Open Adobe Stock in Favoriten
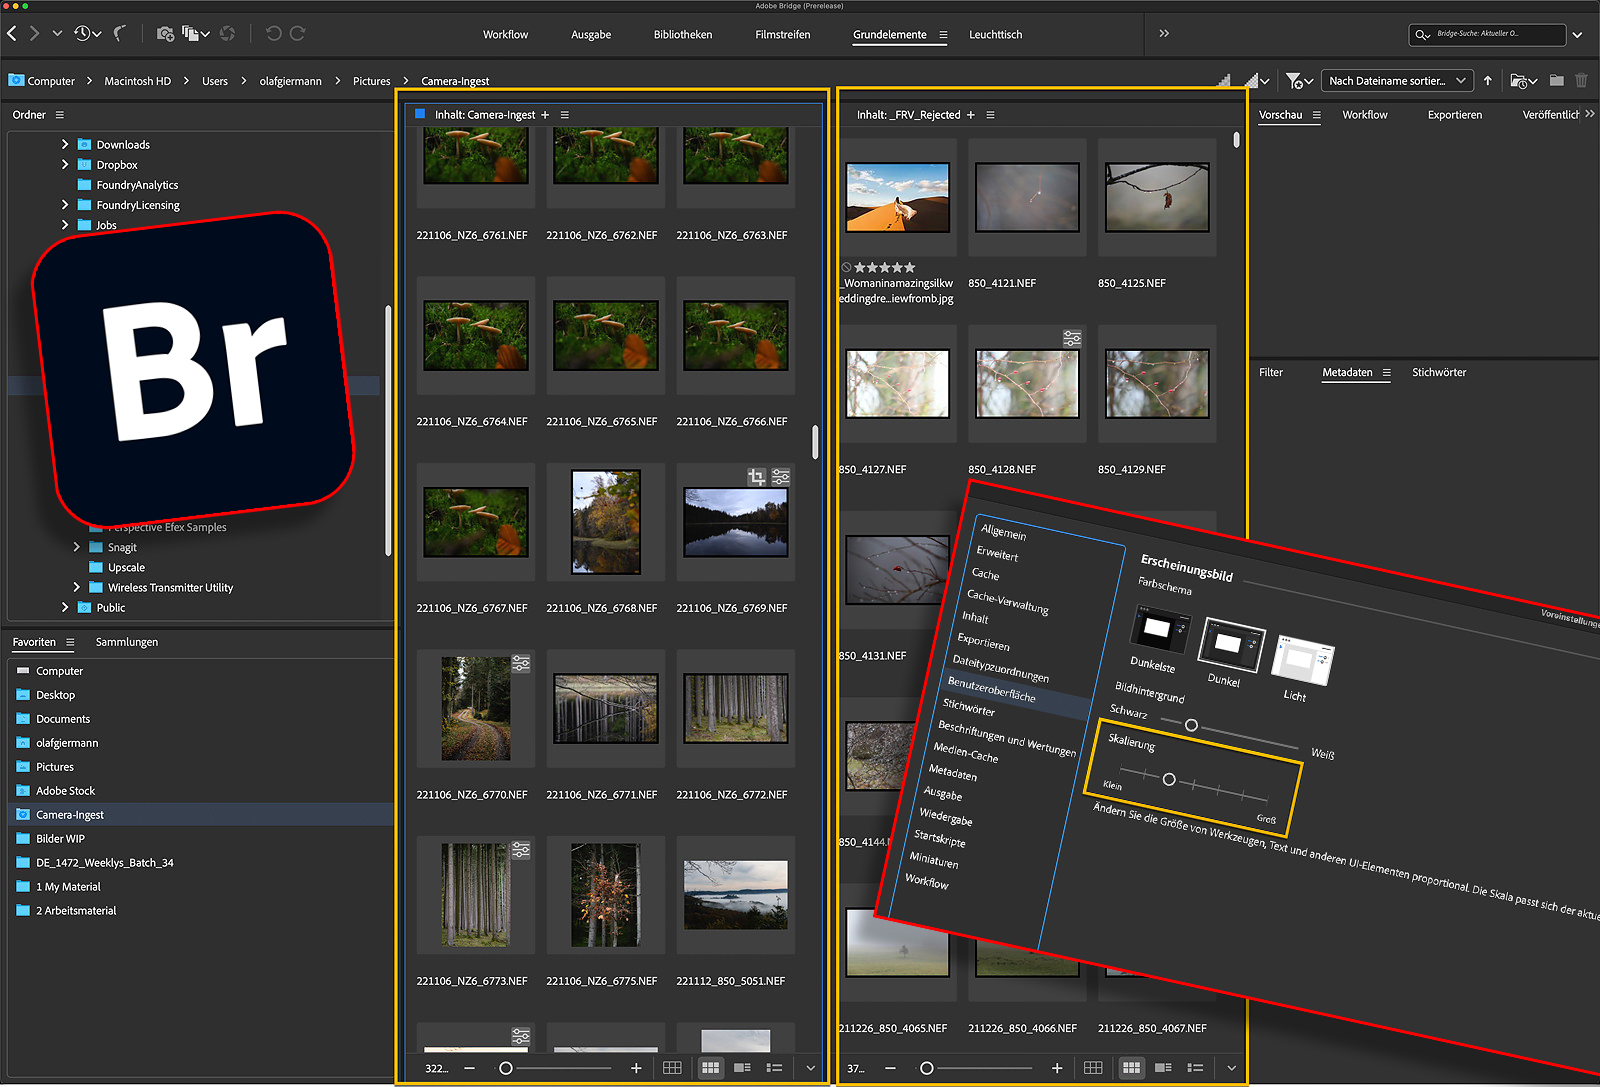1600x1087 pixels. (x=66, y=791)
